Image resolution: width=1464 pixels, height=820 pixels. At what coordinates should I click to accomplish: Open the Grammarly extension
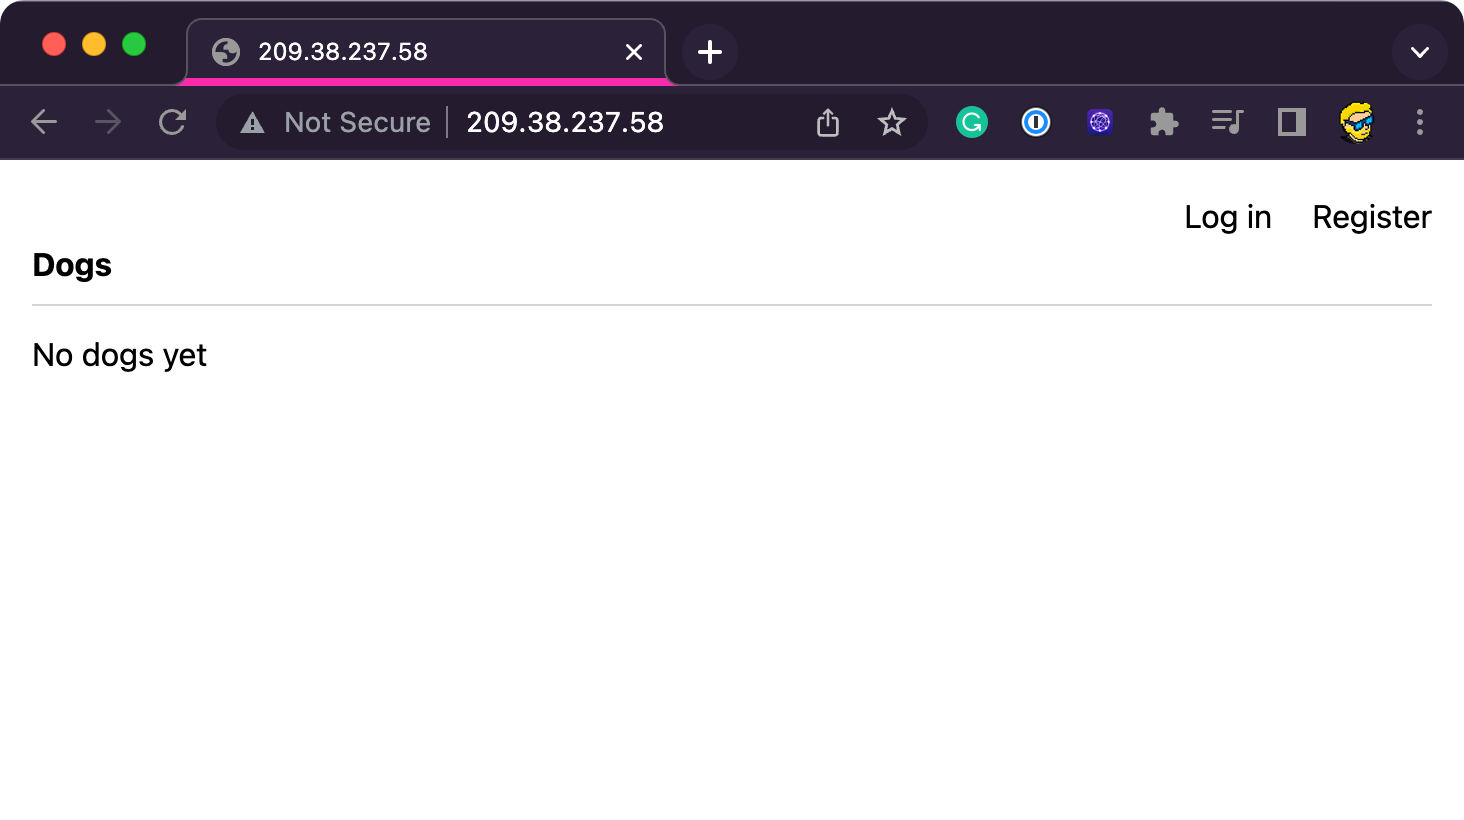pyautogui.click(x=971, y=122)
